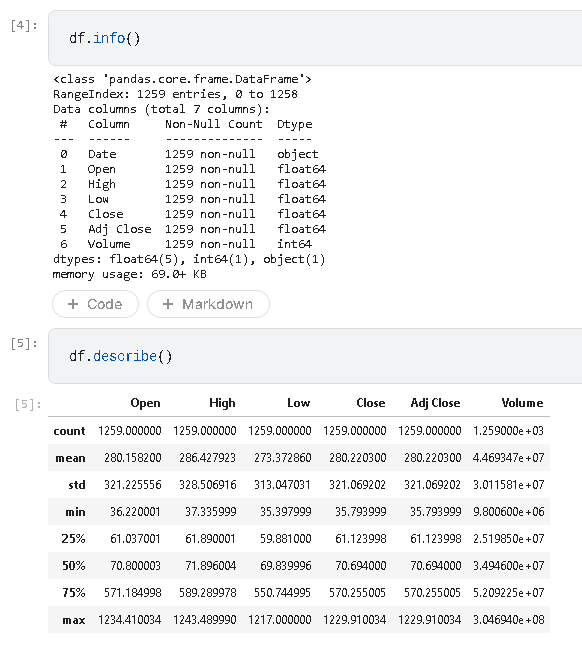Click into the df.info() code cell
Viewport: 582px width, 662px height.
point(315,38)
